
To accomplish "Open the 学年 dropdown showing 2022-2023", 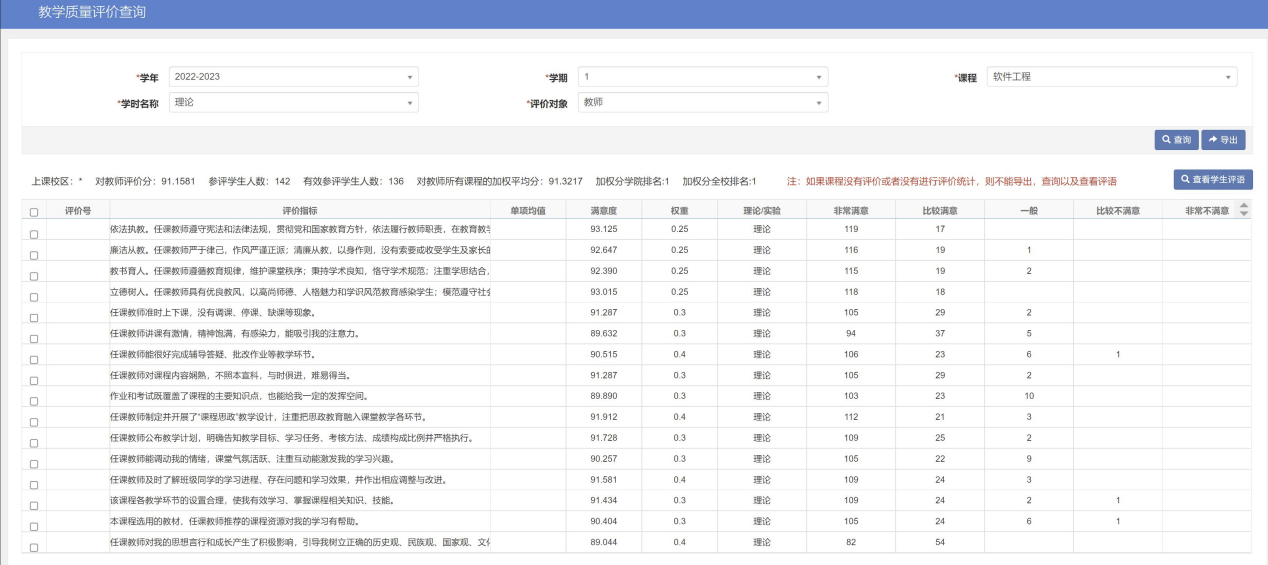I will click(x=293, y=77).
